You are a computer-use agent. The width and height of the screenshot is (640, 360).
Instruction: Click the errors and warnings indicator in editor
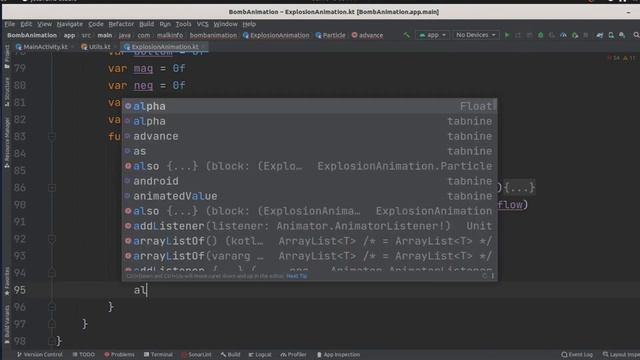(622, 58)
